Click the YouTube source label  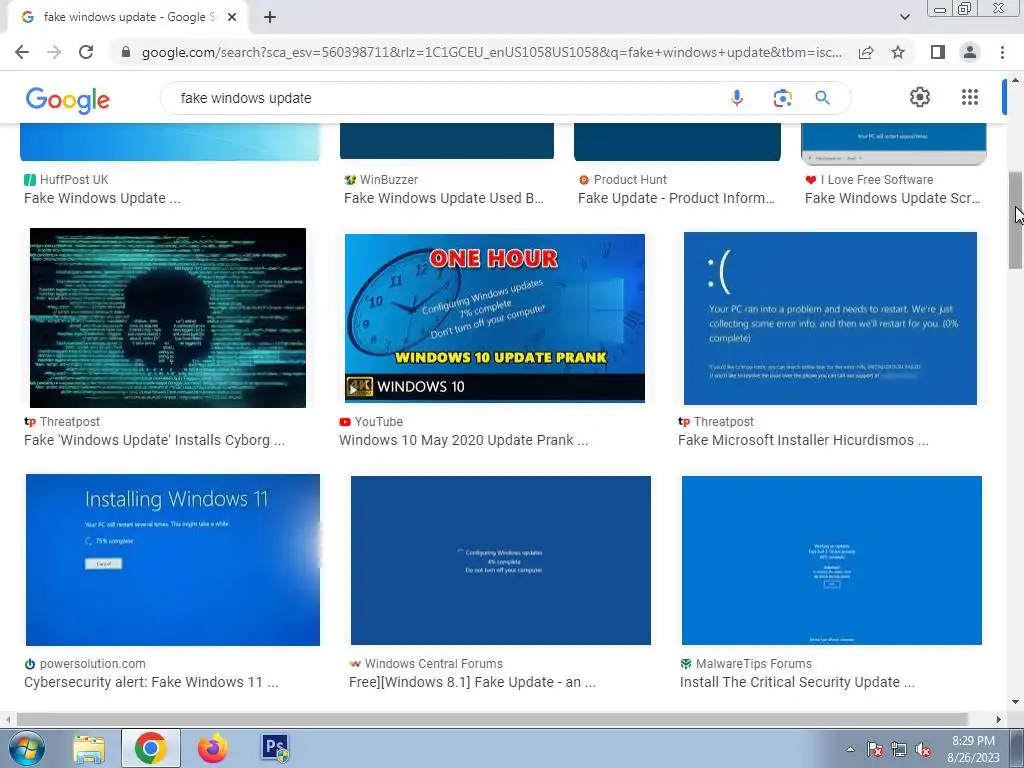[x=379, y=422]
